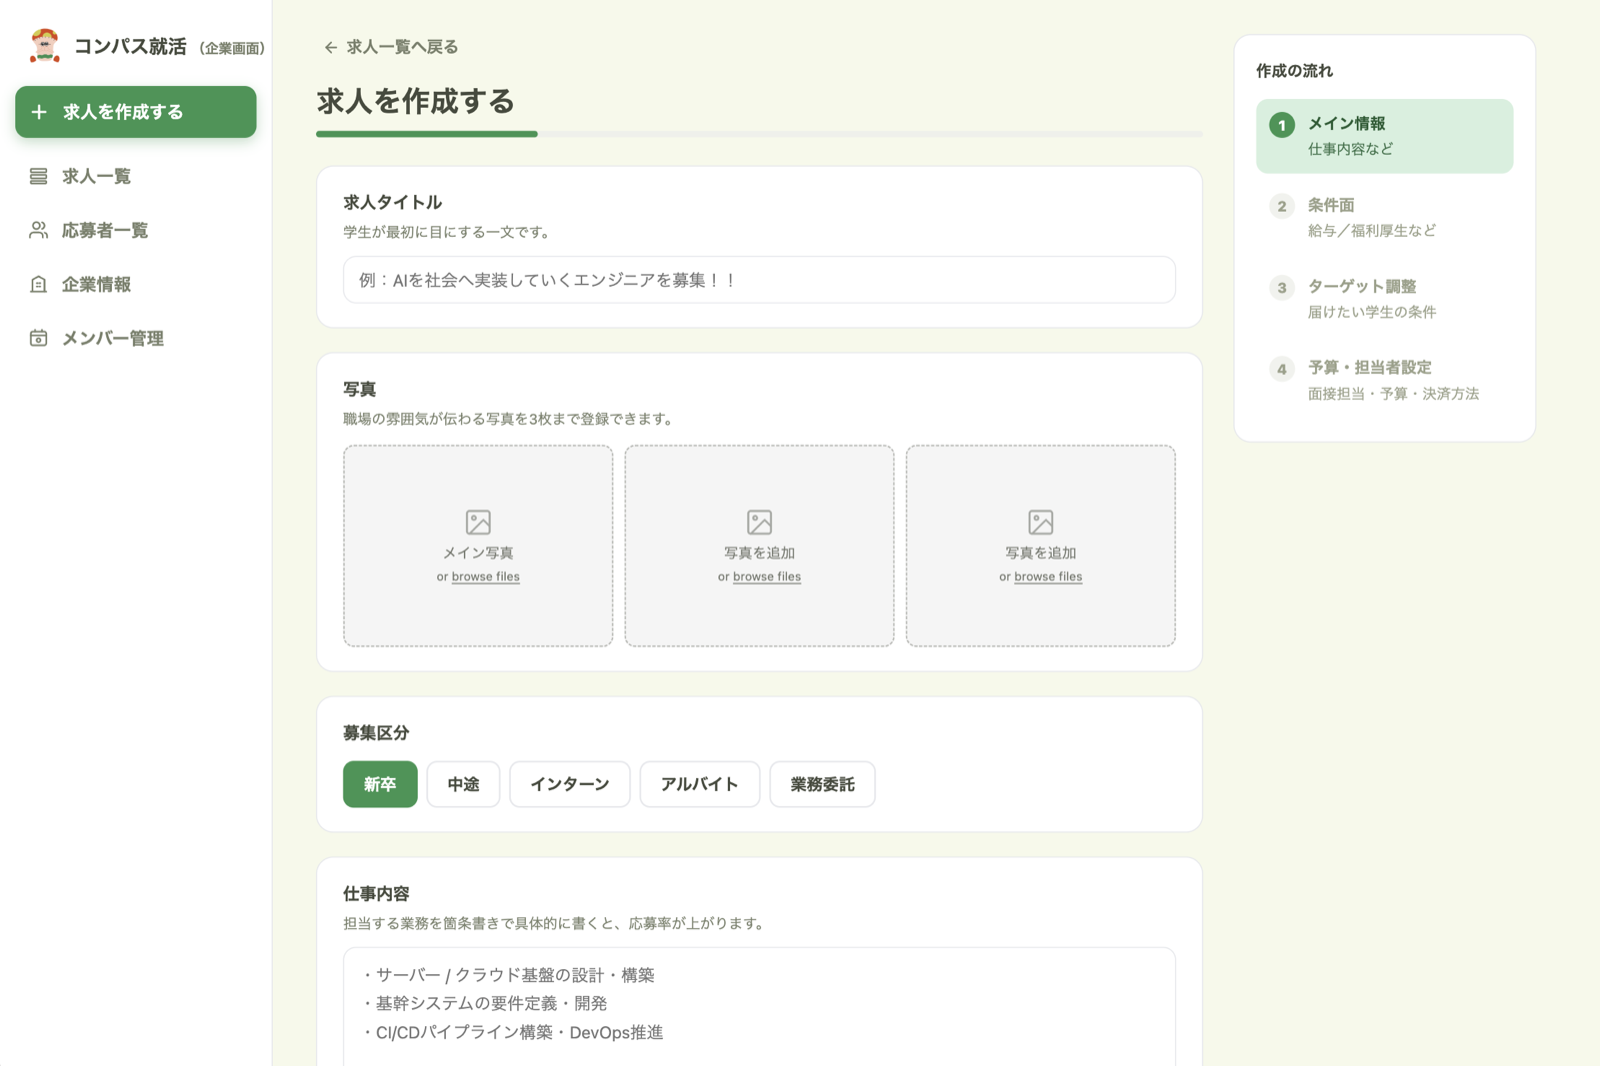The width and height of the screenshot is (1600, 1066).
Task: Click the calendar icon beside メンバー管理
Action: (x=38, y=338)
